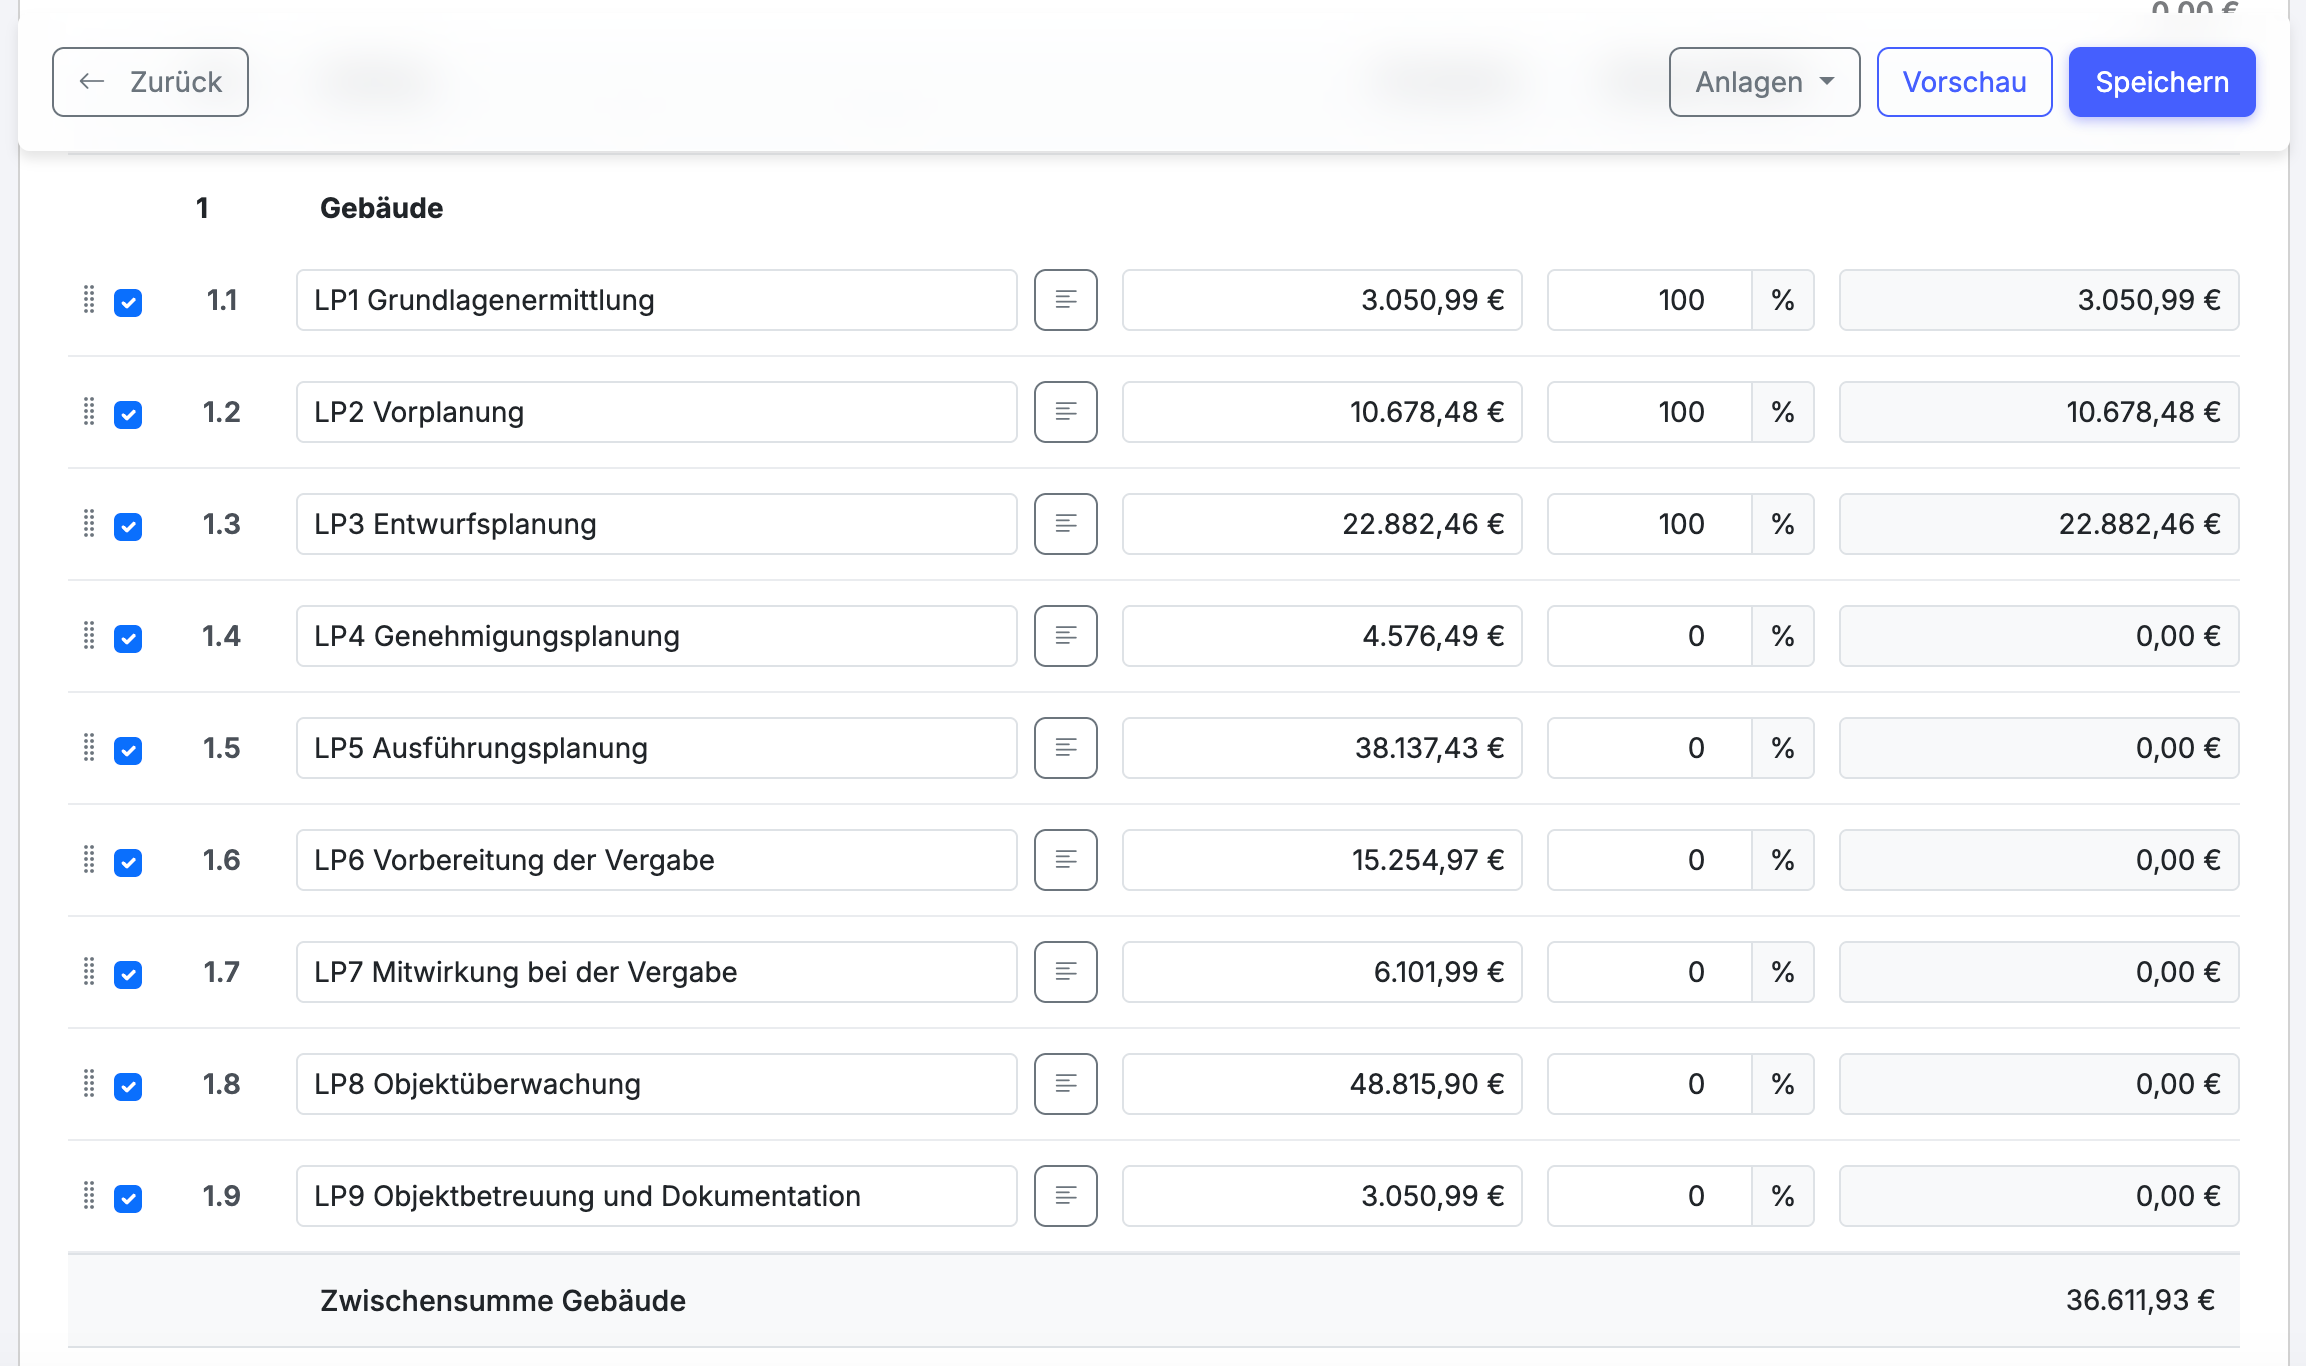Open description icon for LP5 Ausführungsplanung
This screenshot has height=1366, width=2306.
pyautogui.click(x=1065, y=748)
